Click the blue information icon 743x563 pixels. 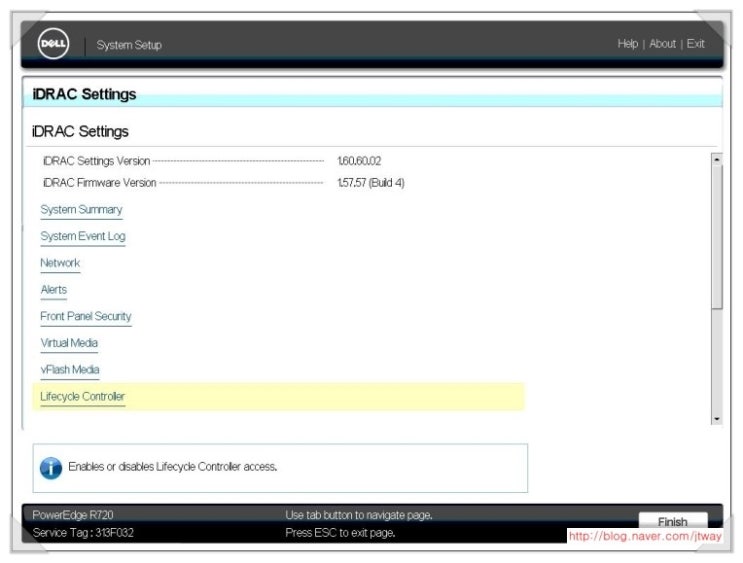coord(50,468)
